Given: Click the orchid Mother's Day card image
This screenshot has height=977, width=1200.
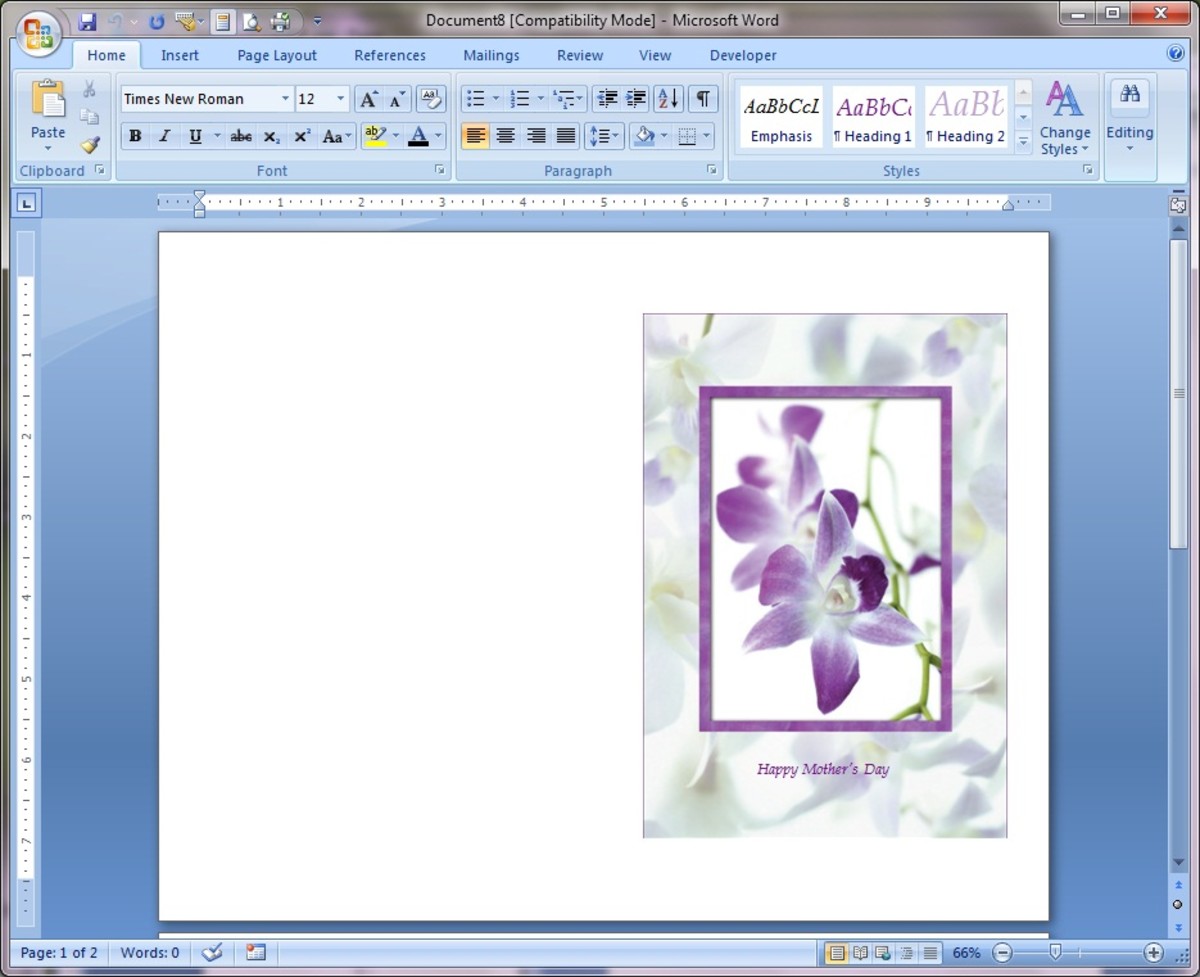Looking at the screenshot, I should coord(825,575).
